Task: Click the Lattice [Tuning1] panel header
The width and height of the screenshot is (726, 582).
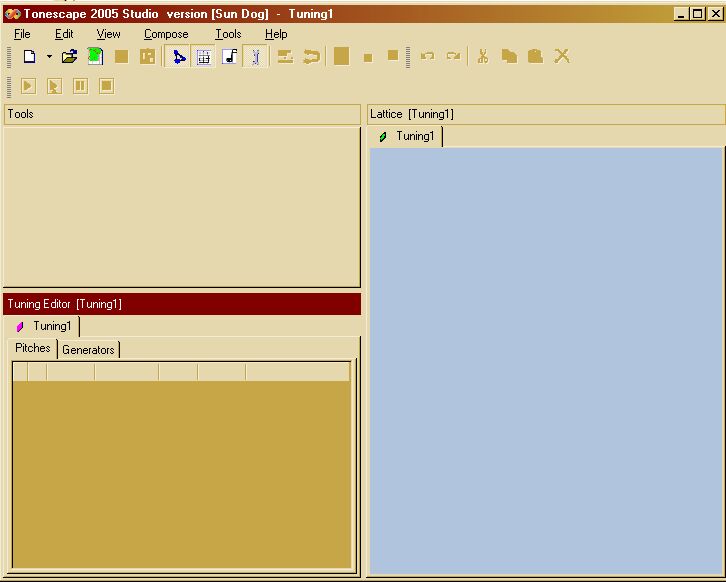Action: point(546,114)
